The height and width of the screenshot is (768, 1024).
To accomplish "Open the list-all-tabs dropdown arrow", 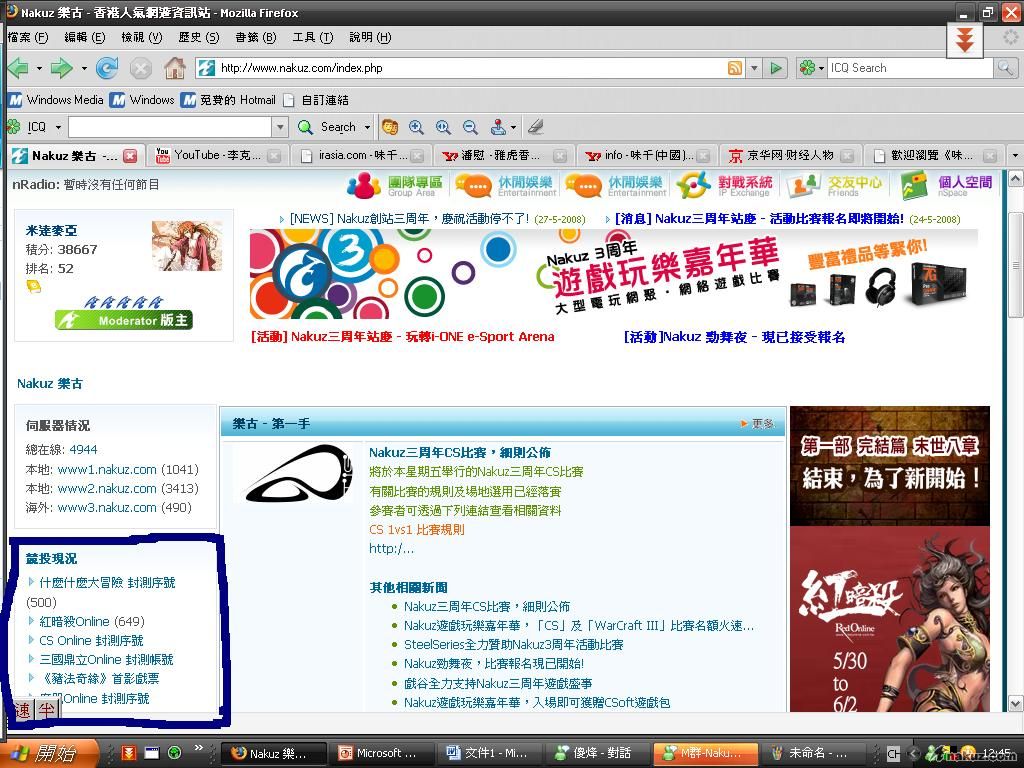I will pos(1014,156).
